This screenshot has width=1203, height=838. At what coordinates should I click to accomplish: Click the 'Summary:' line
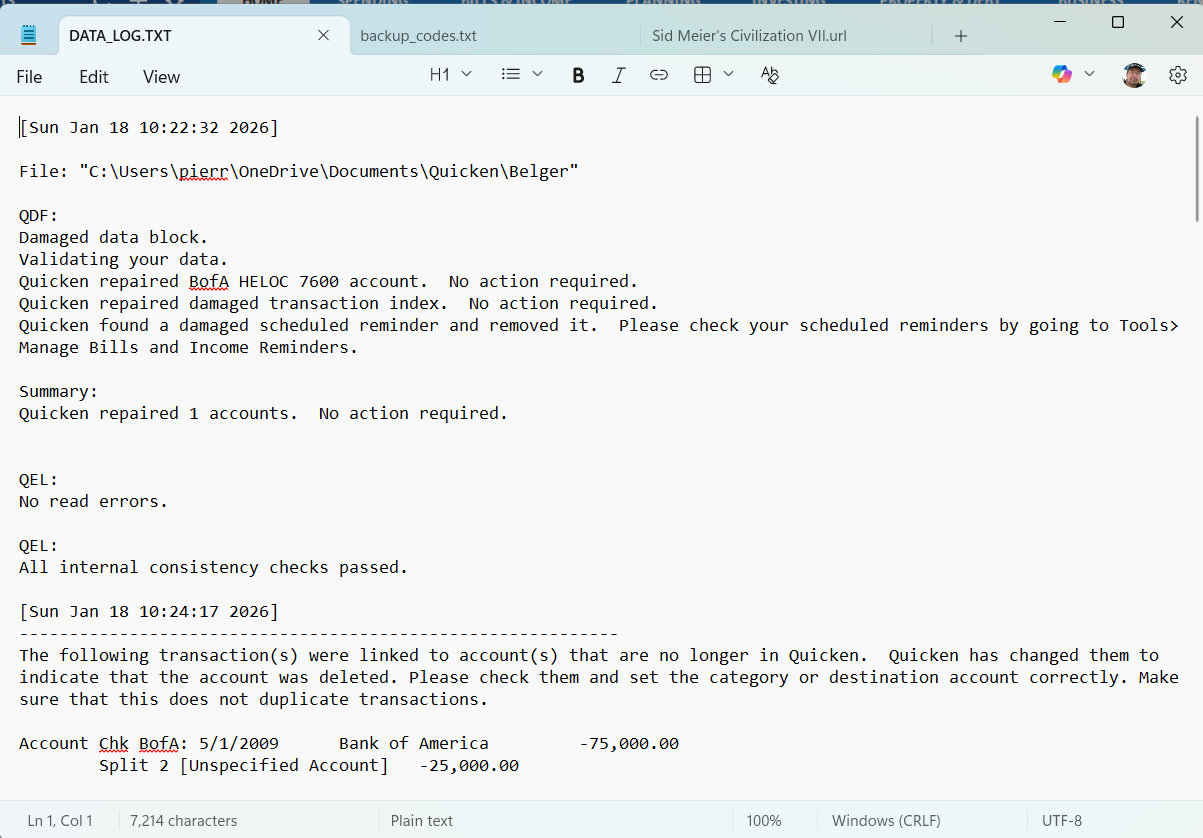pyautogui.click(x=59, y=392)
